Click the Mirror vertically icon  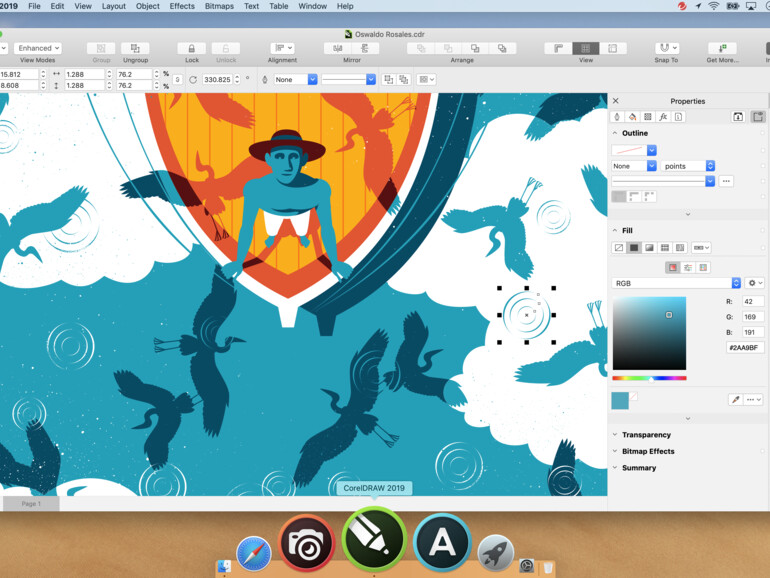tap(365, 48)
